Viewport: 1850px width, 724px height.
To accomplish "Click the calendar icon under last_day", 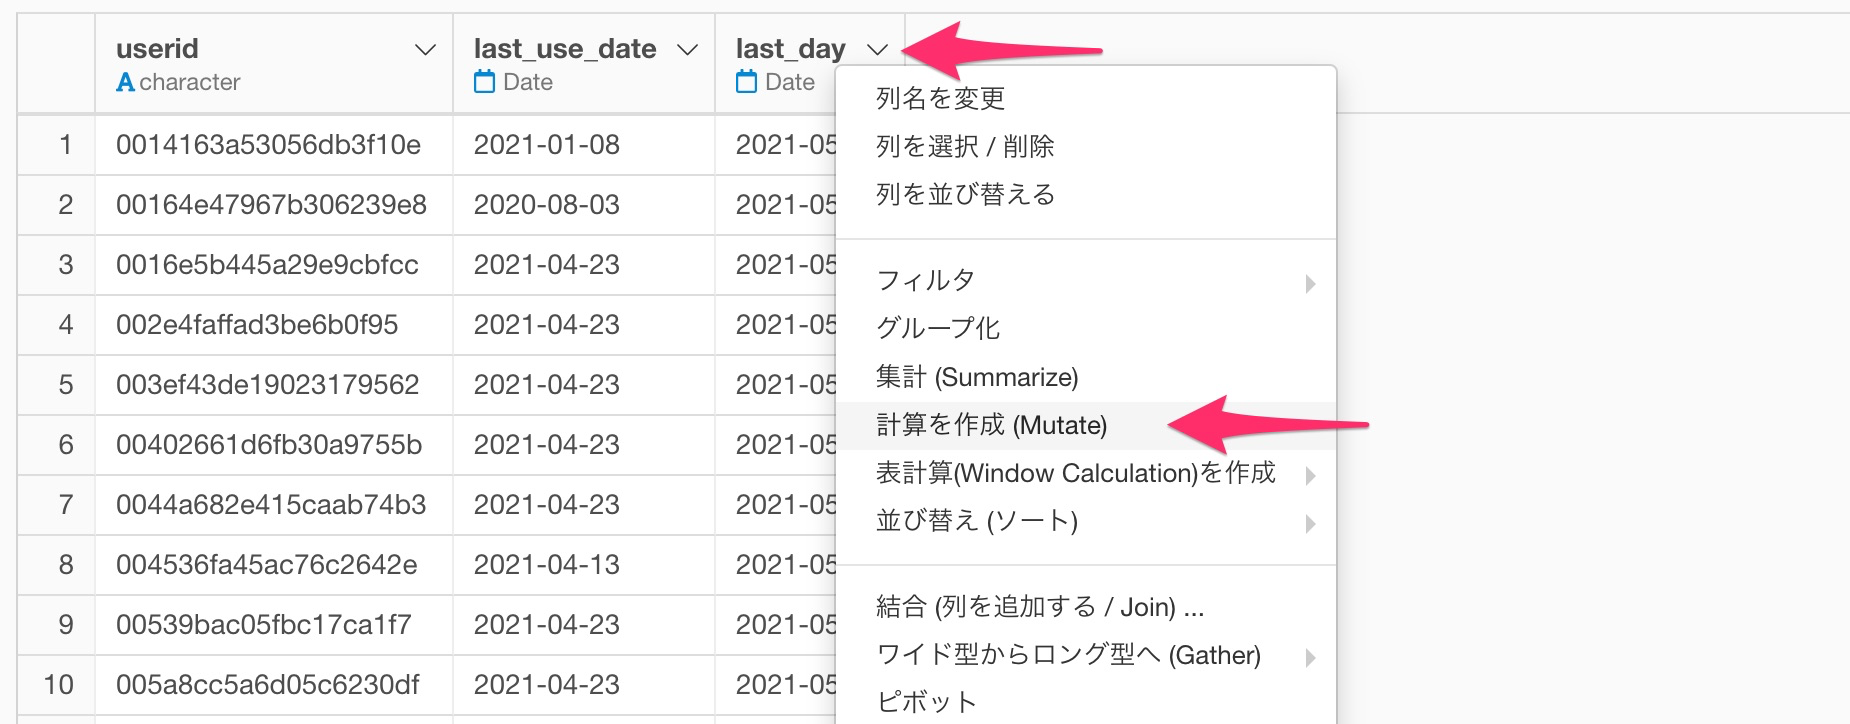I will pyautogui.click(x=747, y=82).
